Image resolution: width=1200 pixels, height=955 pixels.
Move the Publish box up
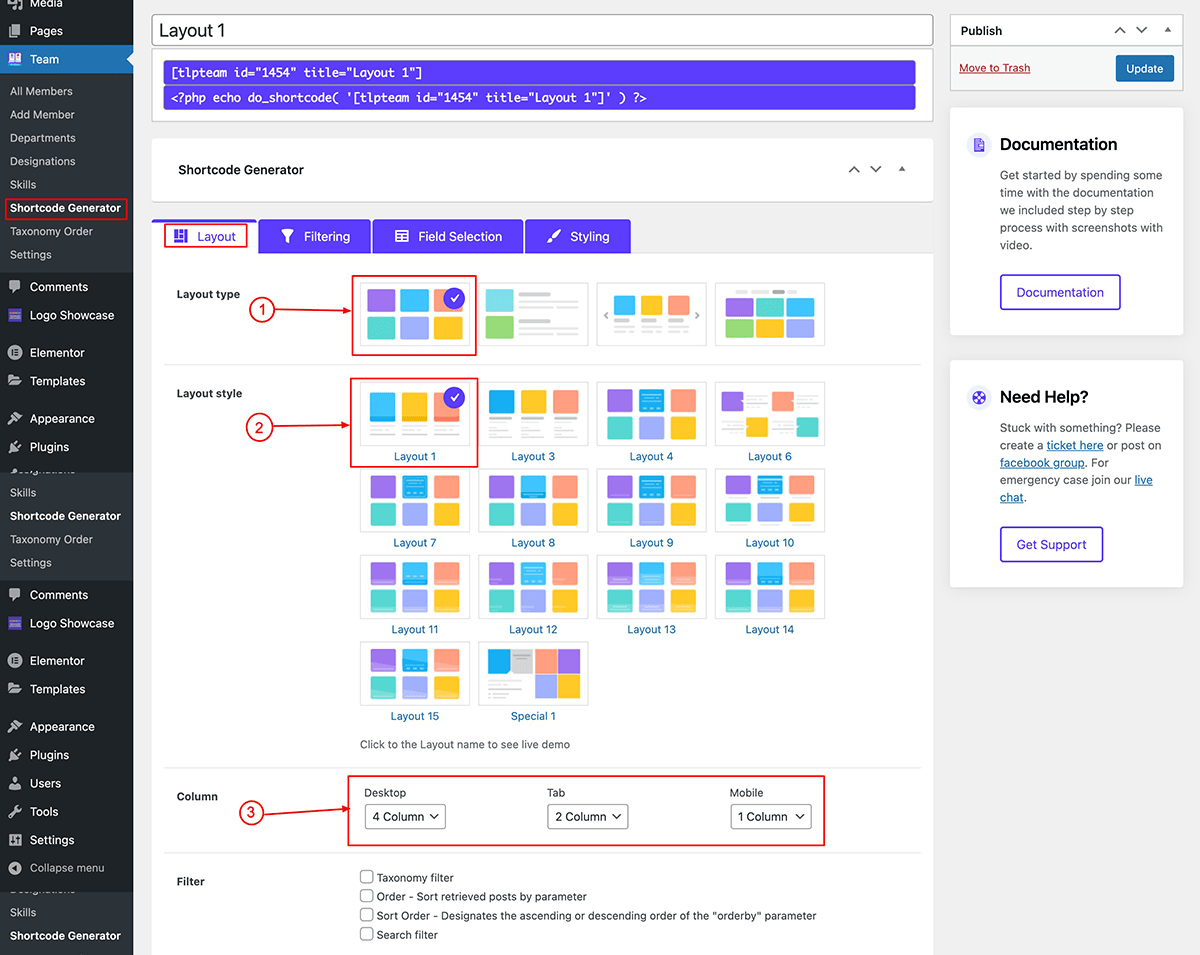point(1120,31)
